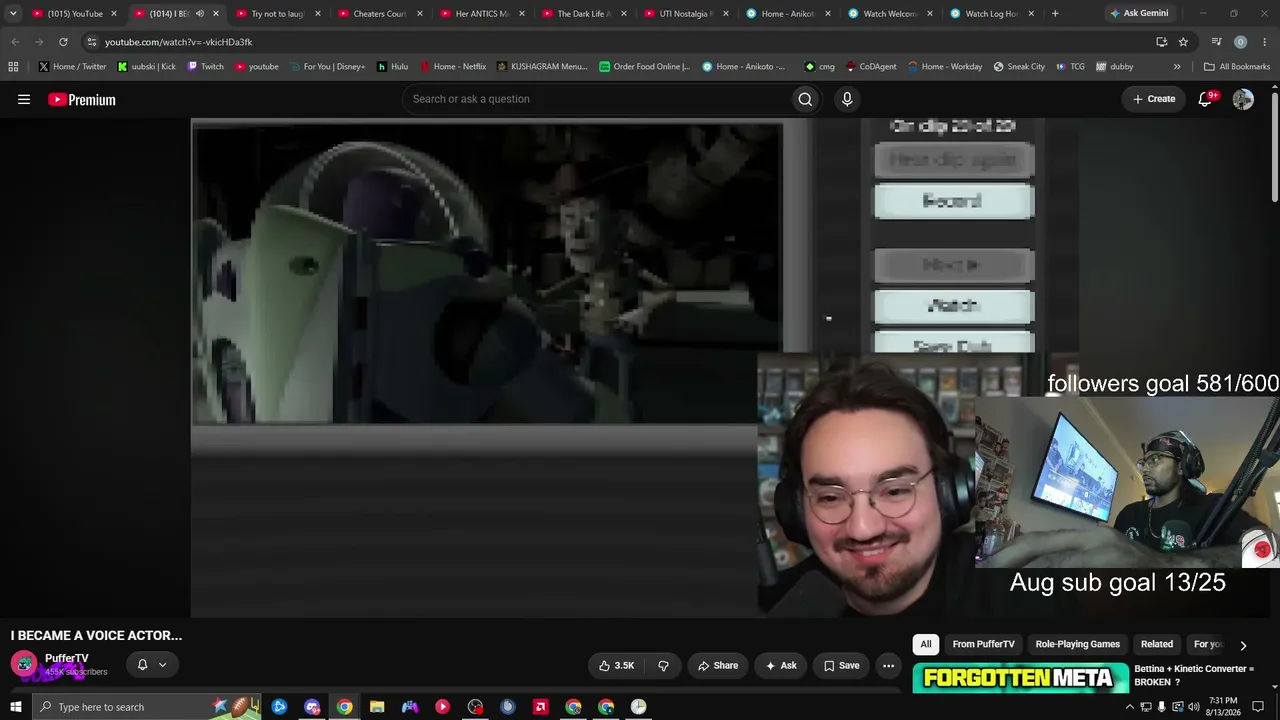Show hidden system tray icons

[x=1130, y=707]
